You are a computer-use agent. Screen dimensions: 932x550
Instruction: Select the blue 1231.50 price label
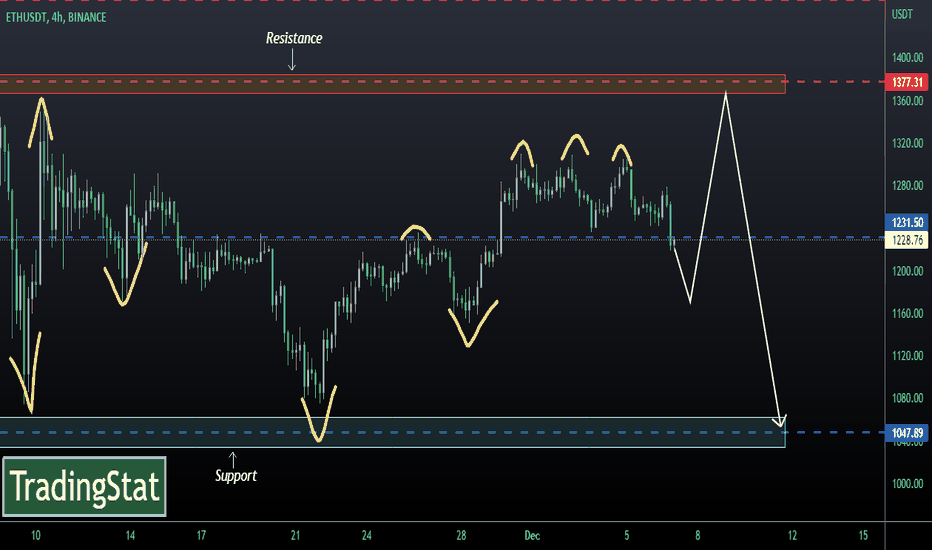(x=906, y=222)
